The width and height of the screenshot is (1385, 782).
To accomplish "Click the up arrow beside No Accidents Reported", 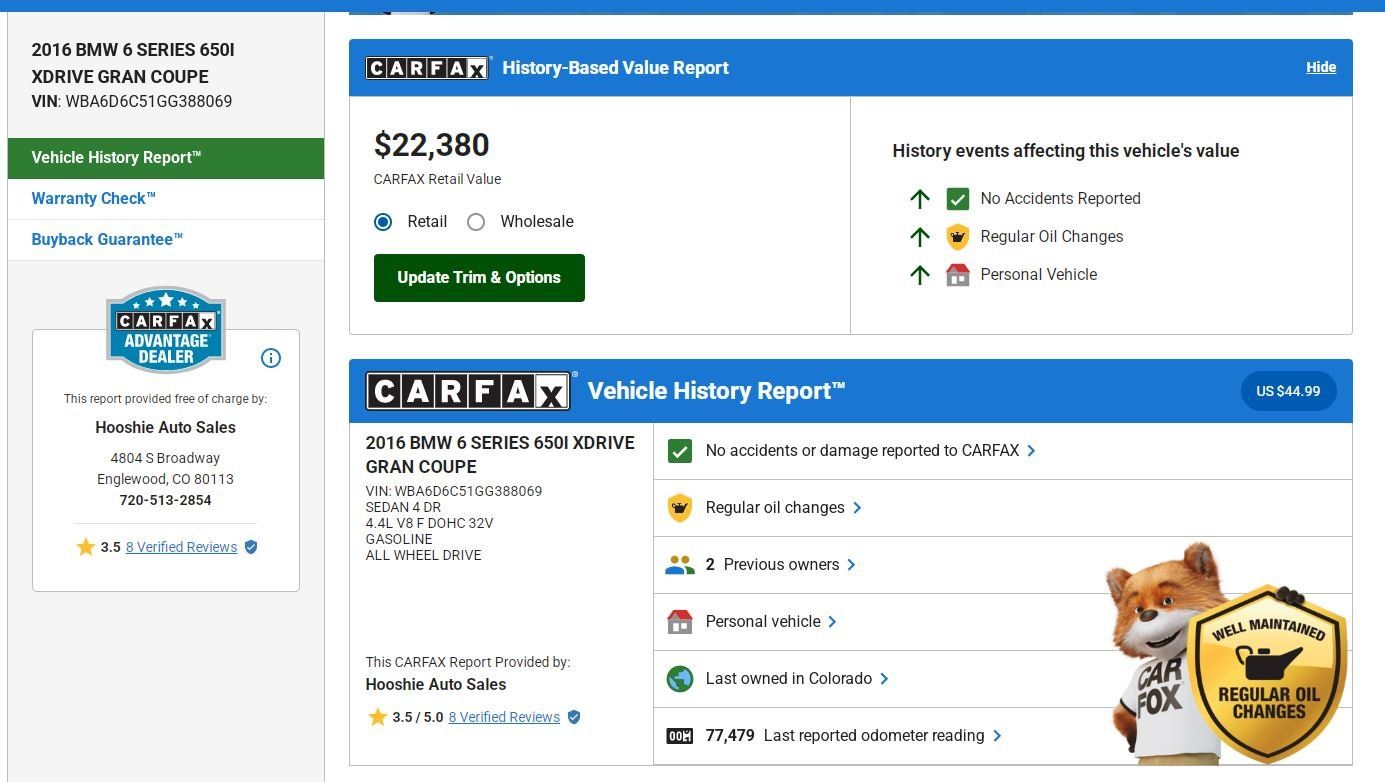I will 920,199.
